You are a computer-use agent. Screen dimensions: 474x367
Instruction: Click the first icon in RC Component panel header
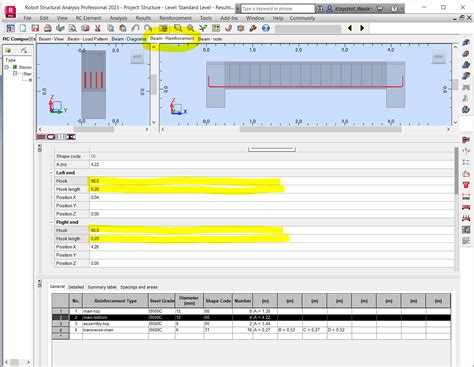(x=8, y=50)
